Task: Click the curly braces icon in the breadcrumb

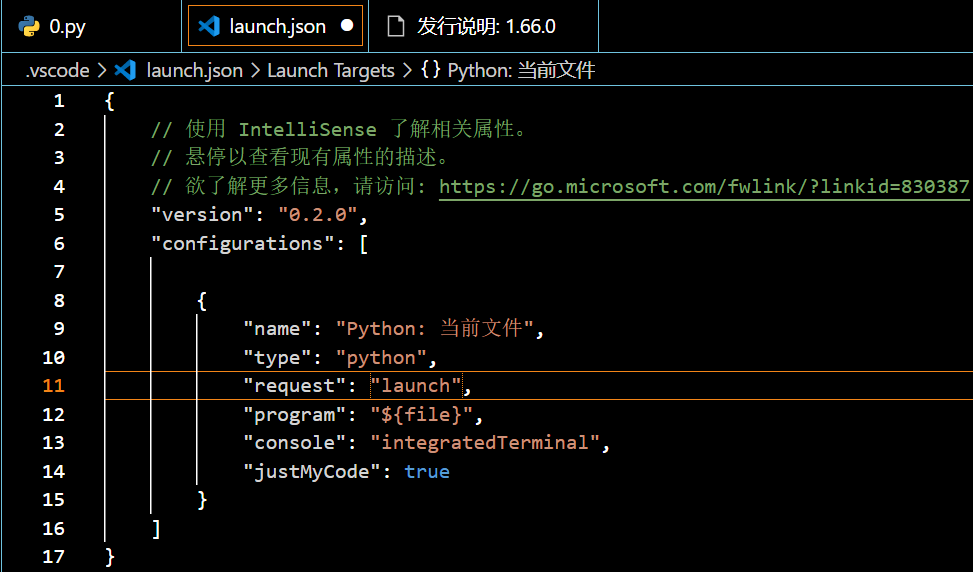Action: (x=431, y=70)
